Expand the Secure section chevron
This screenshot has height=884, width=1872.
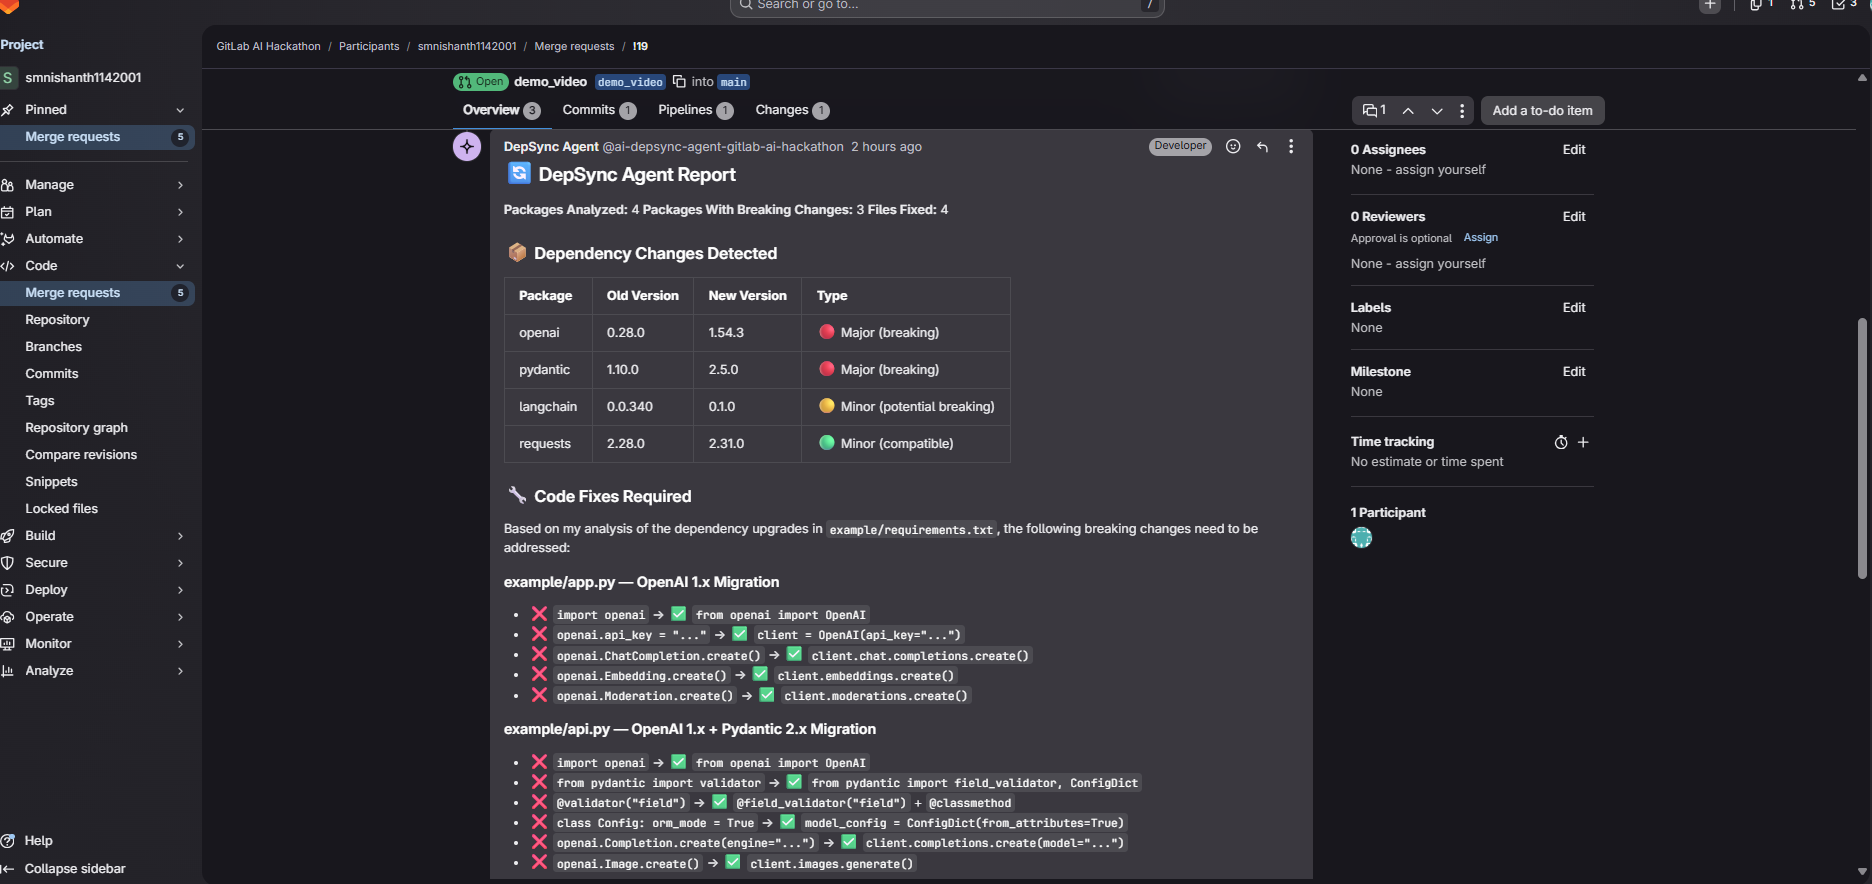[180, 563]
